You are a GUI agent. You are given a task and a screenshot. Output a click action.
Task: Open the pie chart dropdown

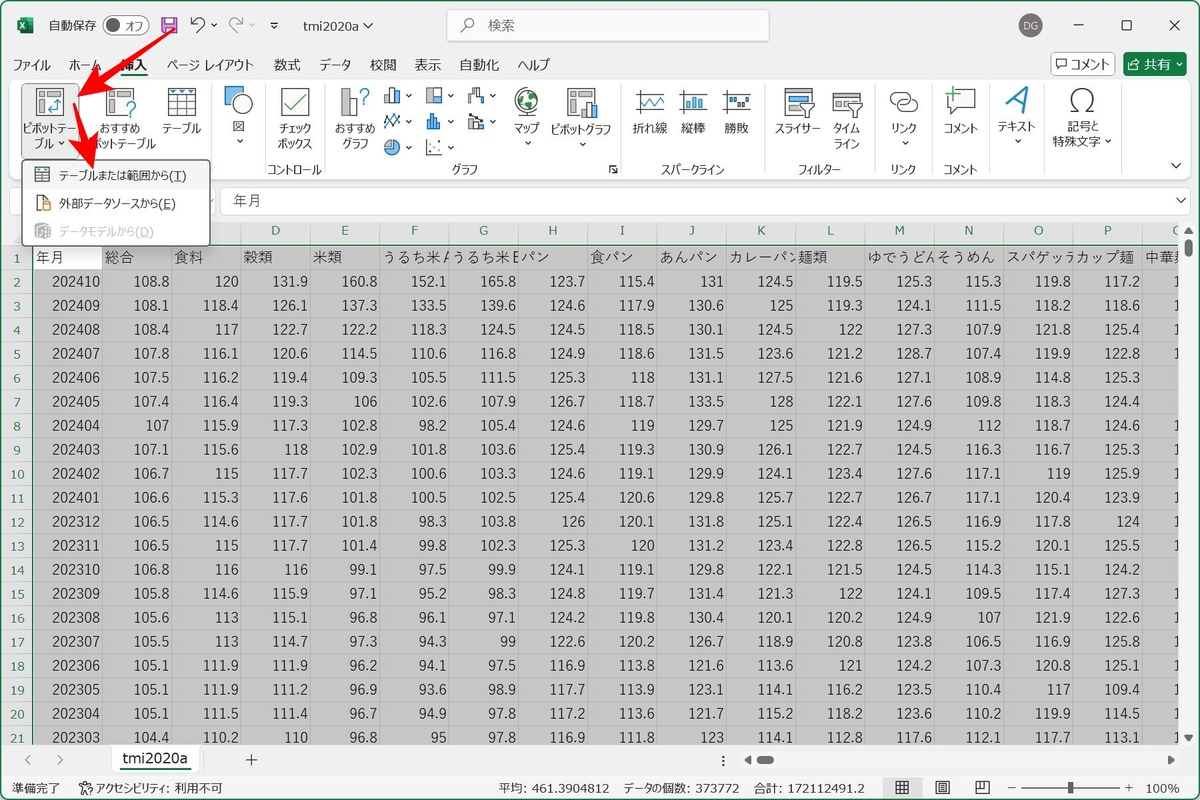click(x=397, y=147)
